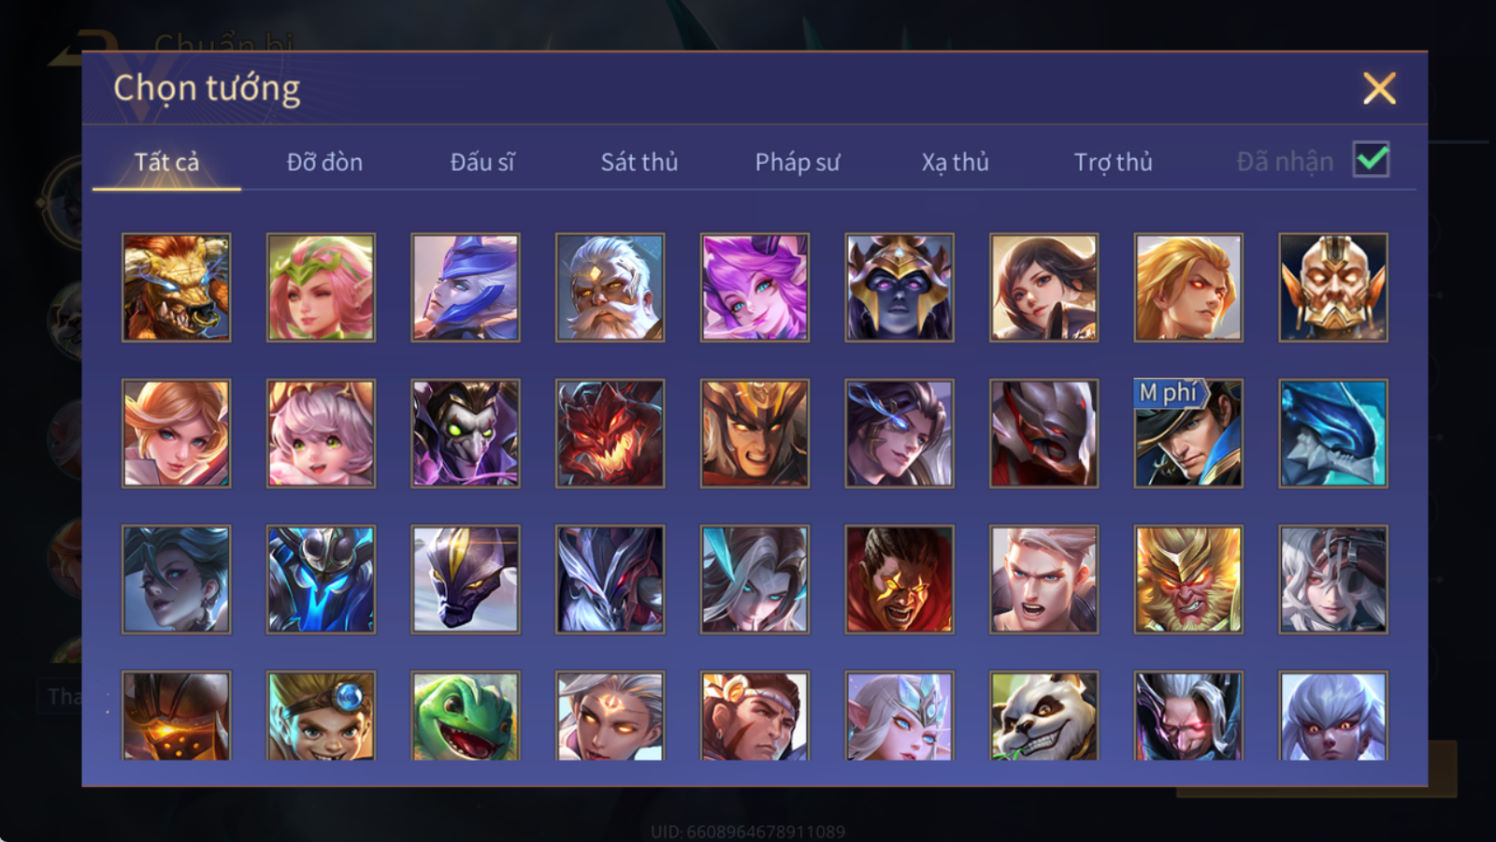
Task: Select the lion beast hero portrait
Action: pos(176,288)
